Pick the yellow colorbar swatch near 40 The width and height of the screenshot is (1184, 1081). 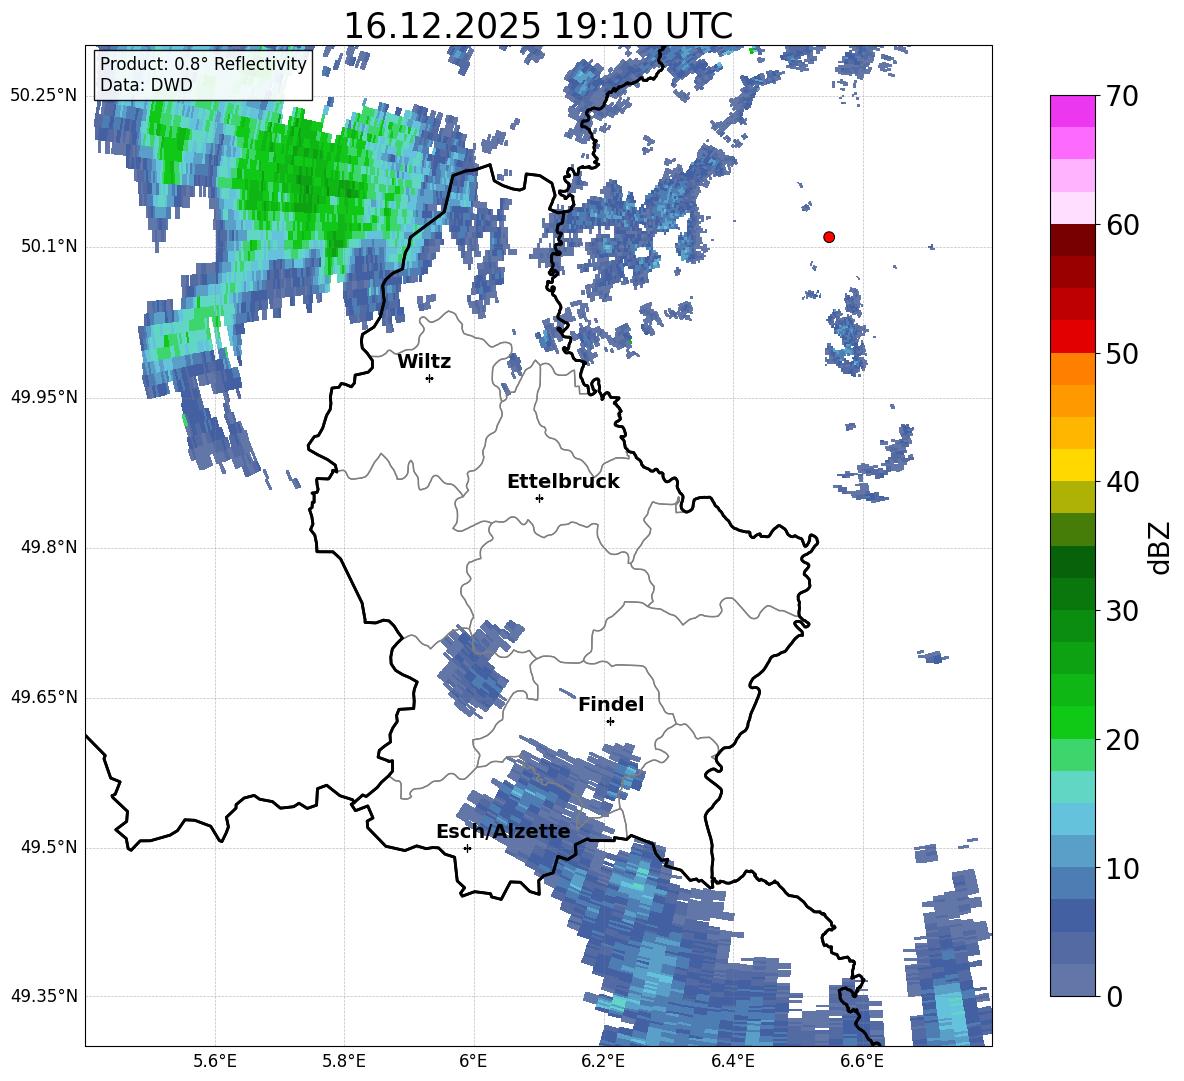tap(1072, 465)
